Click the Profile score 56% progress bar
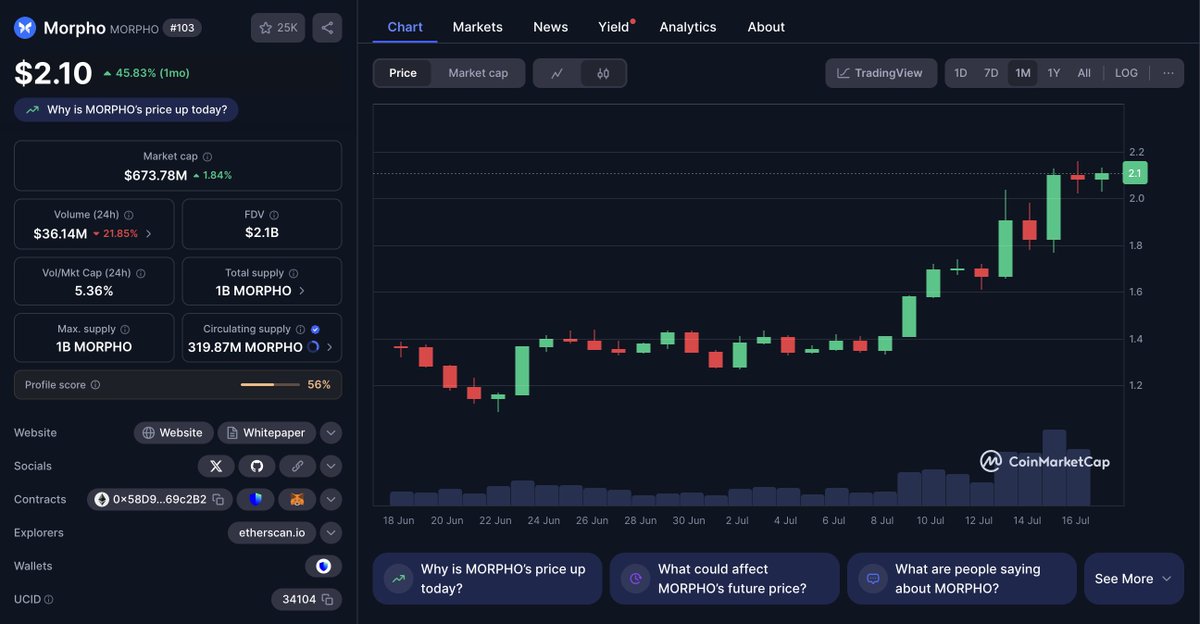The height and width of the screenshot is (624, 1200). [270, 385]
